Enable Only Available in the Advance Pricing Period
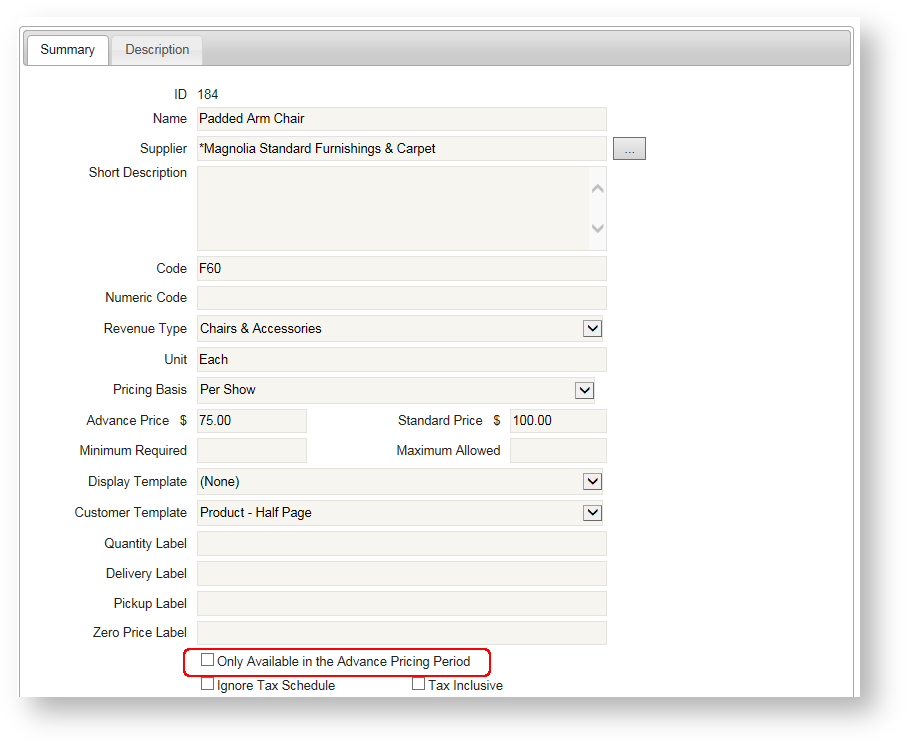 [x=207, y=661]
